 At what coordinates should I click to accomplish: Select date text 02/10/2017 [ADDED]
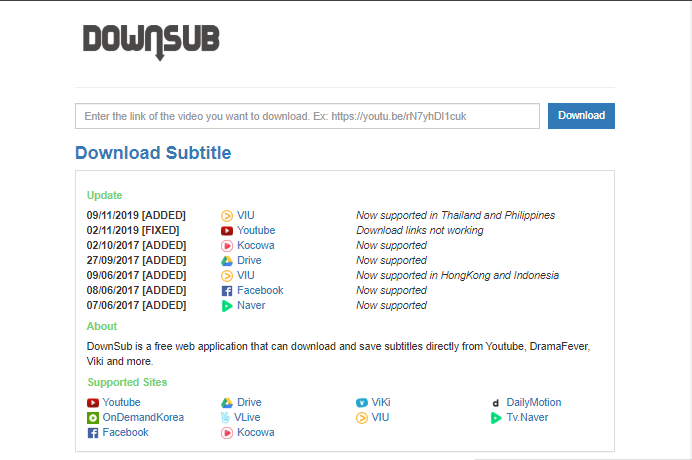tap(136, 245)
